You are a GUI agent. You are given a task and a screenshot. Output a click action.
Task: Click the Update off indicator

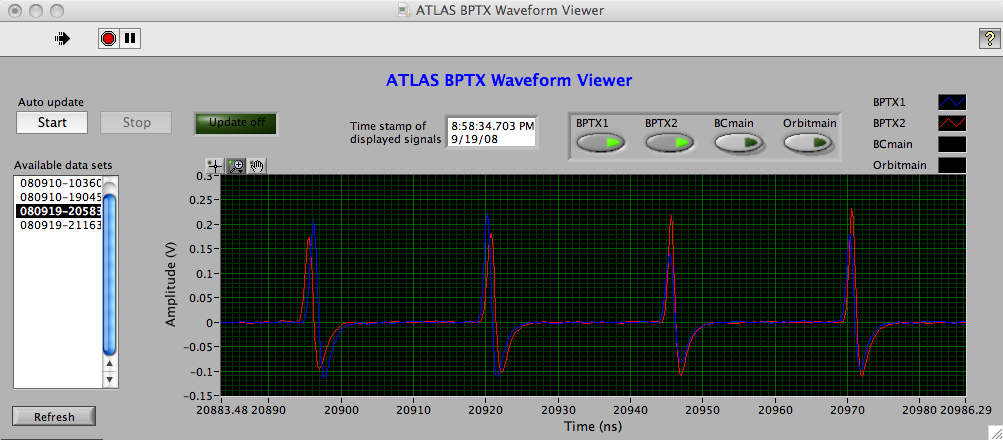237,123
